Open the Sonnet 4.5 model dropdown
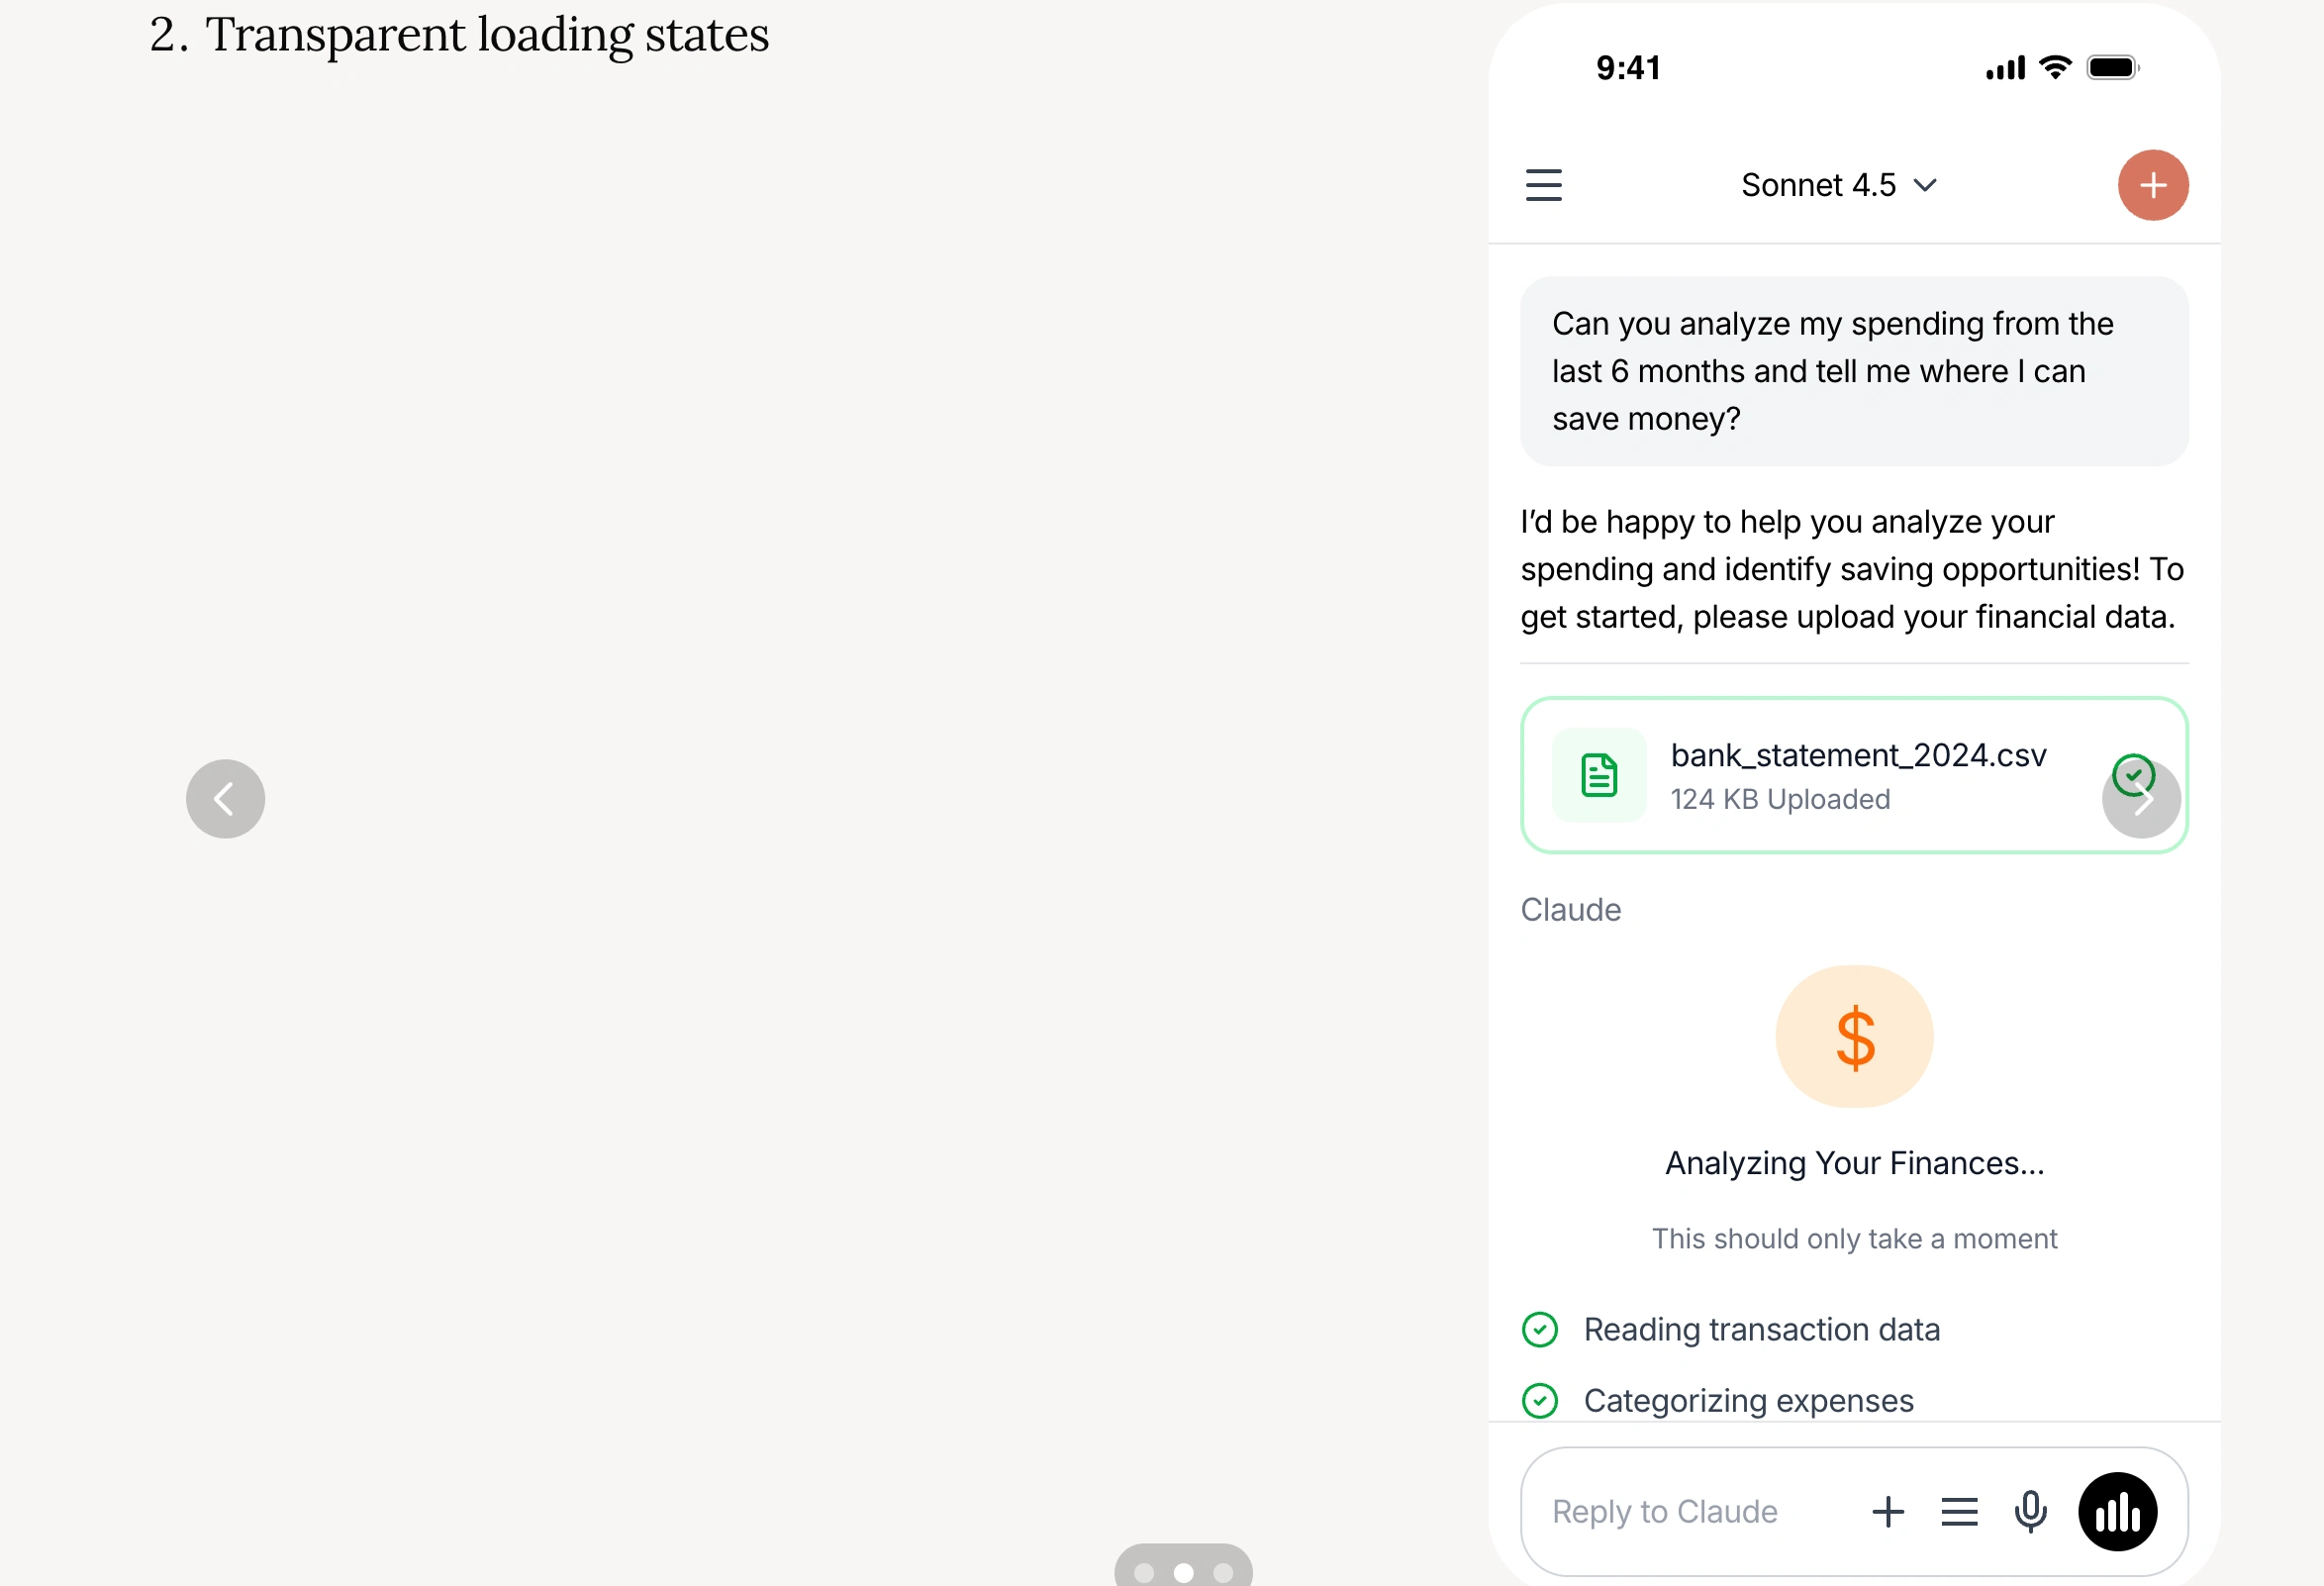 click(1838, 185)
